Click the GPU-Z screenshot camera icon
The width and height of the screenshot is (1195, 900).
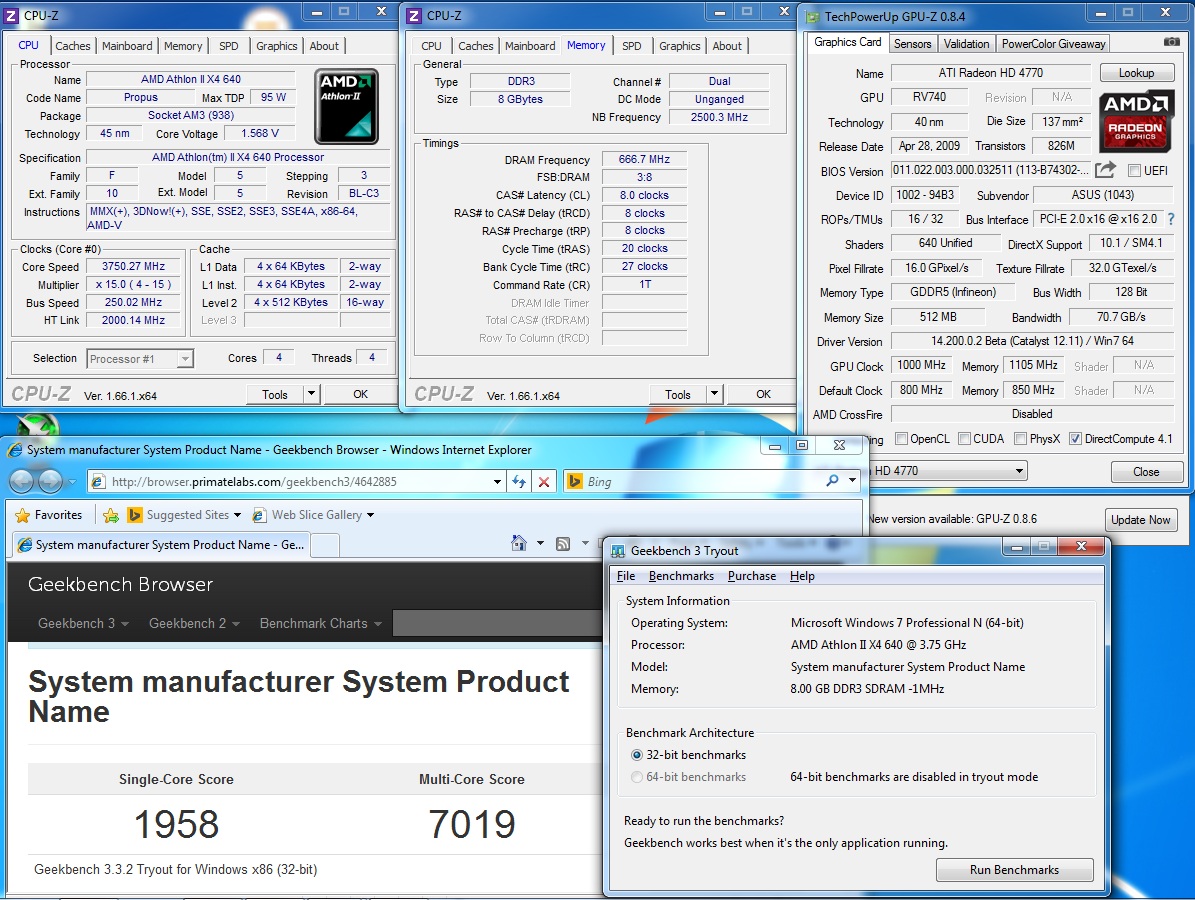point(1171,42)
